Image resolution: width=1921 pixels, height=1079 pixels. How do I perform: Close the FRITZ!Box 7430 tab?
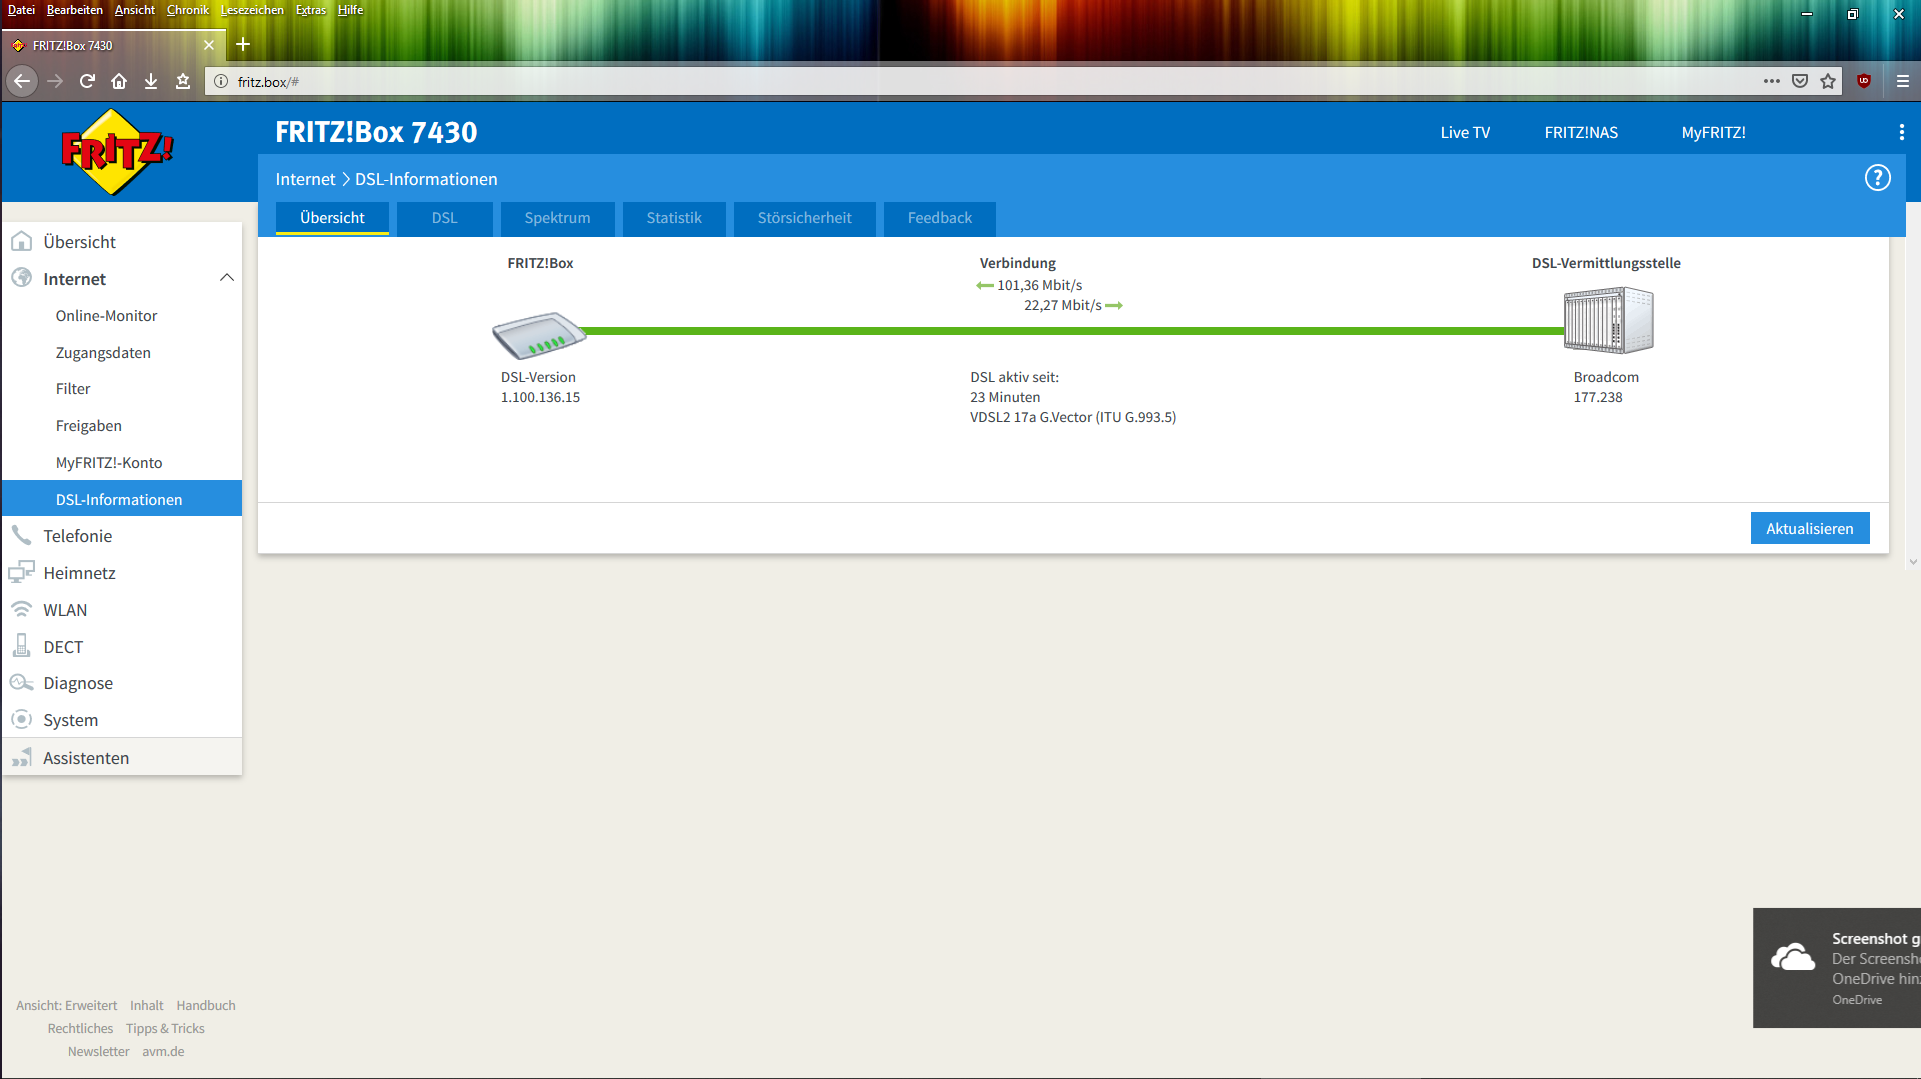pyautogui.click(x=209, y=45)
